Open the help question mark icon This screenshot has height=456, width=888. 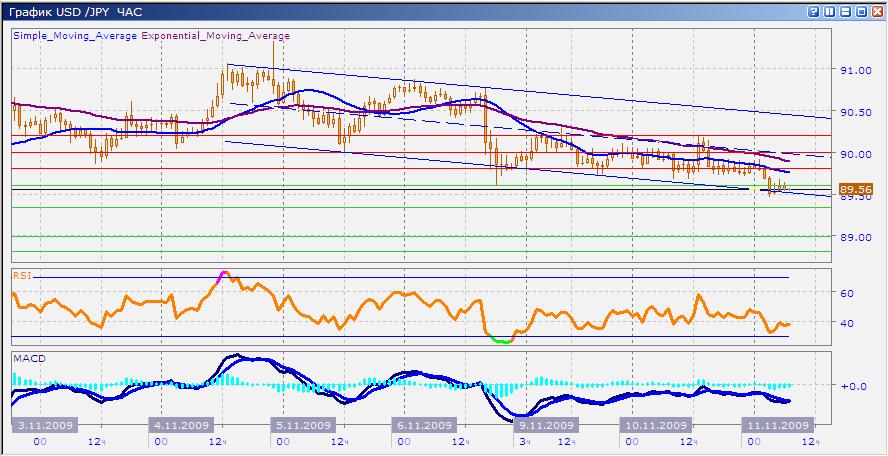(x=813, y=10)
